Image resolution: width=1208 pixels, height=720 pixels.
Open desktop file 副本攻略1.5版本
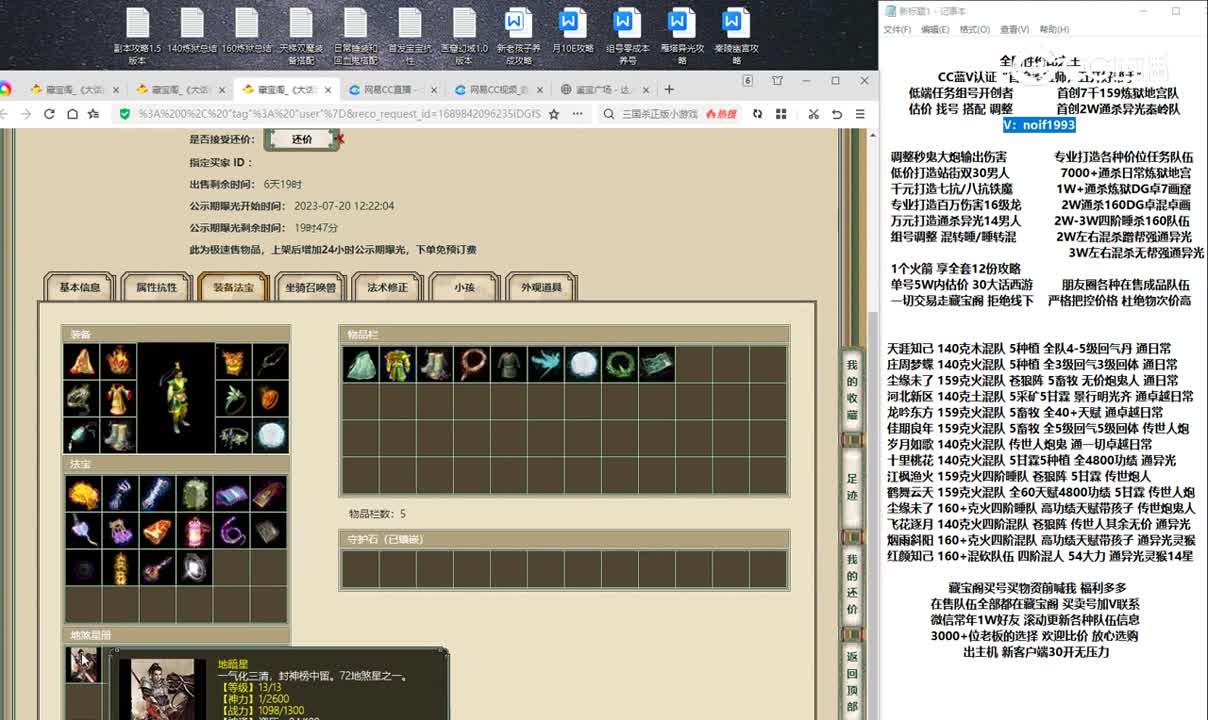(137, 34)
